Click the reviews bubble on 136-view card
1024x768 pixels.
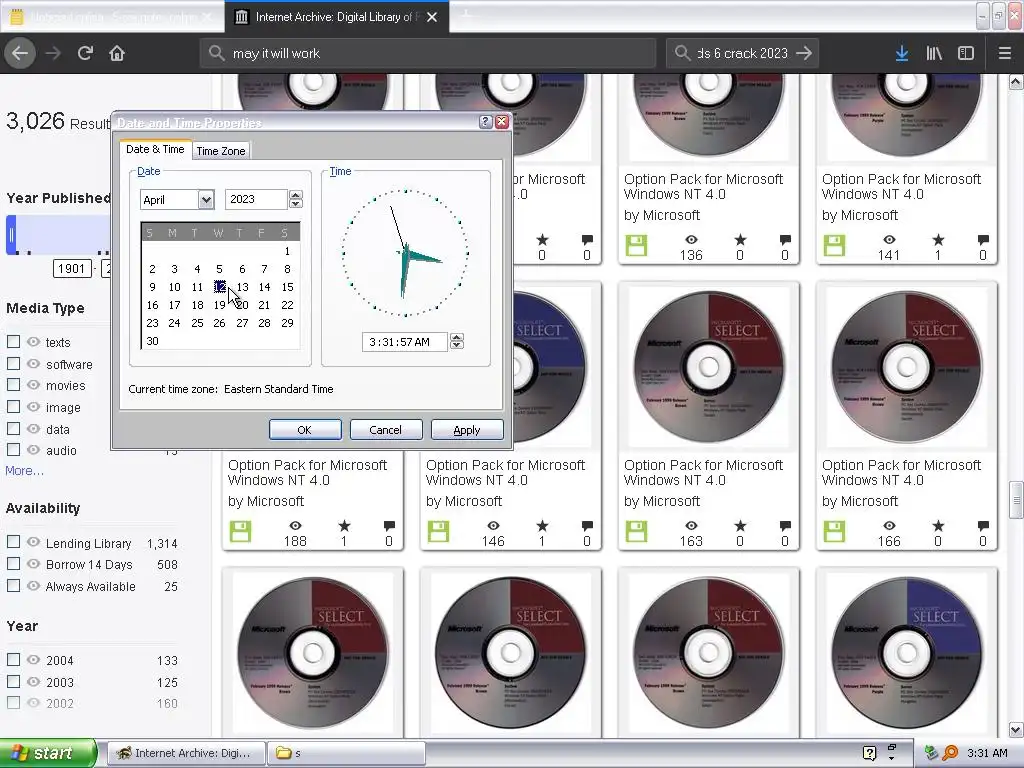[785, 239]
